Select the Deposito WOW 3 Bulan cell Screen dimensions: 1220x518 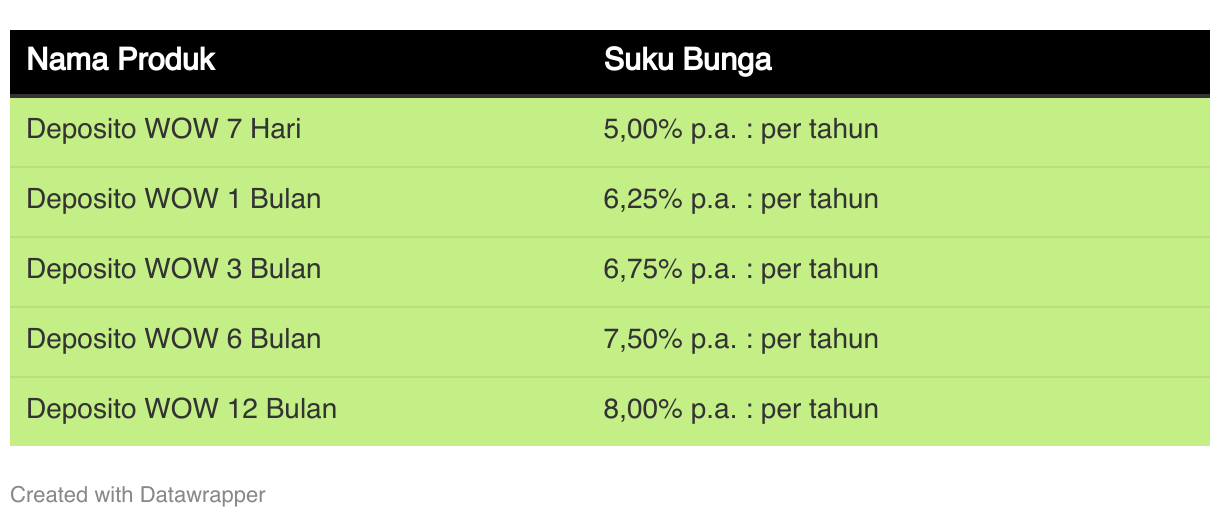(x=174, y=269)
